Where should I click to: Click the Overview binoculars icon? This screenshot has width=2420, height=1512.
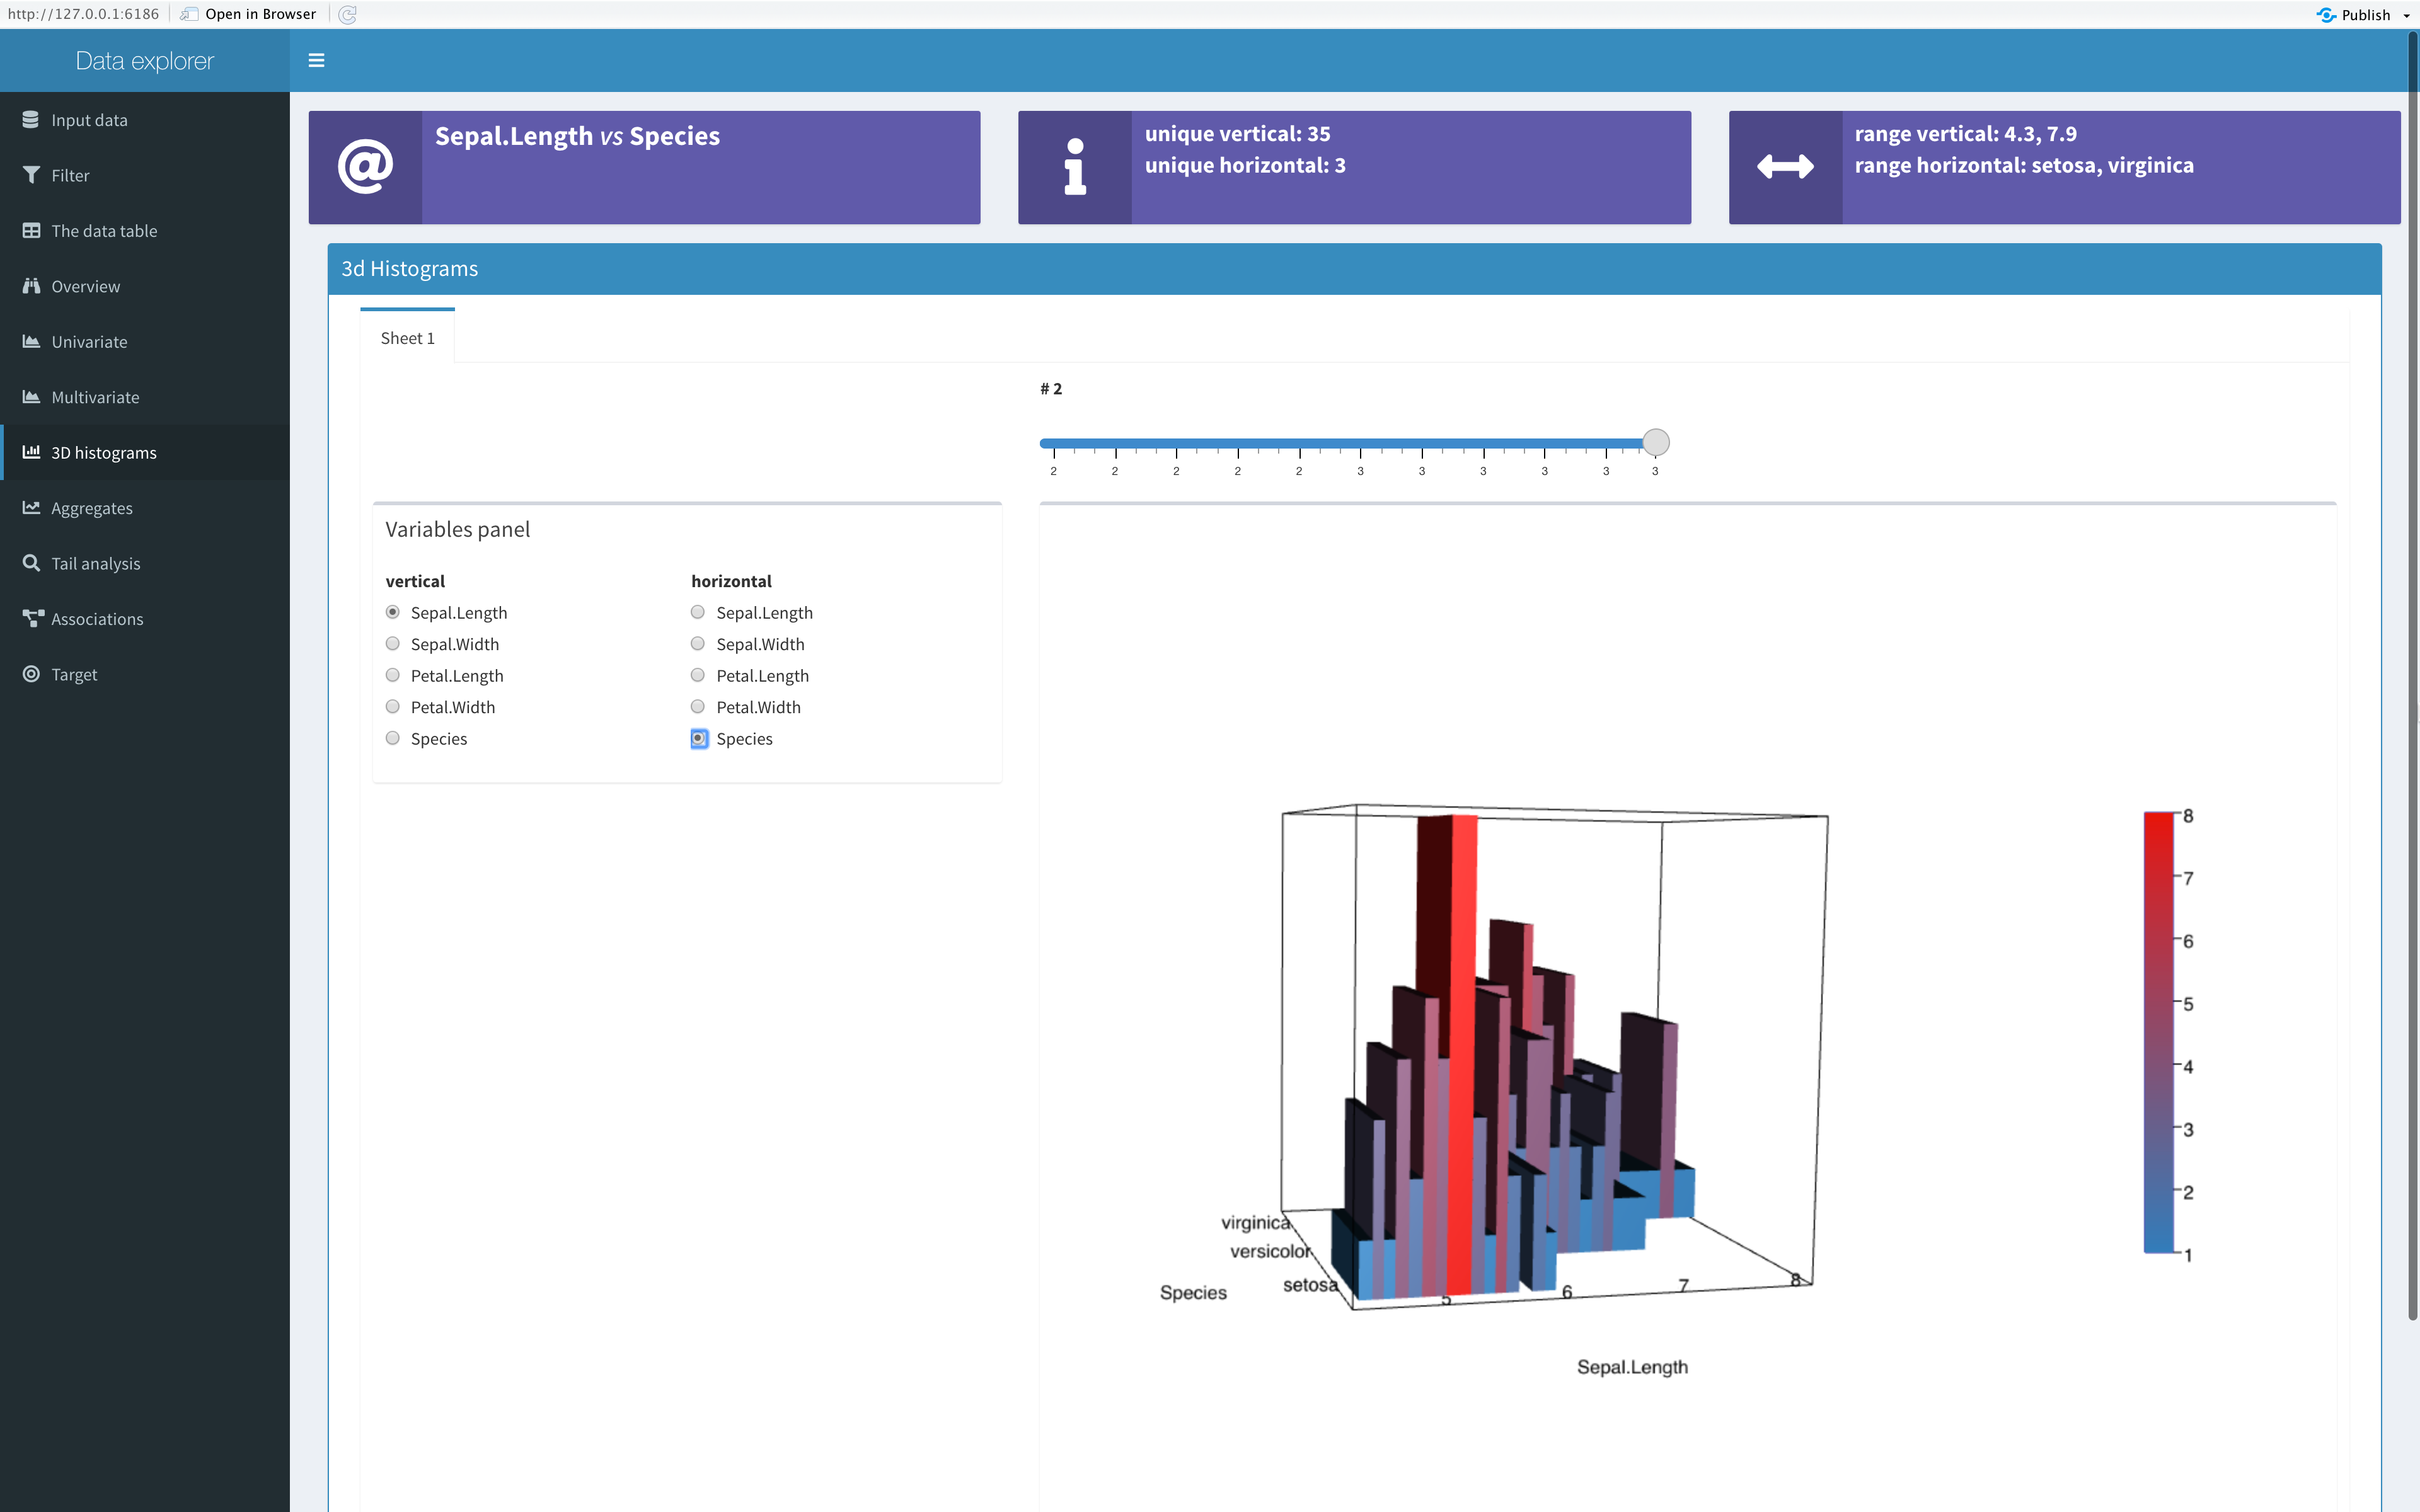coord(31,286)
